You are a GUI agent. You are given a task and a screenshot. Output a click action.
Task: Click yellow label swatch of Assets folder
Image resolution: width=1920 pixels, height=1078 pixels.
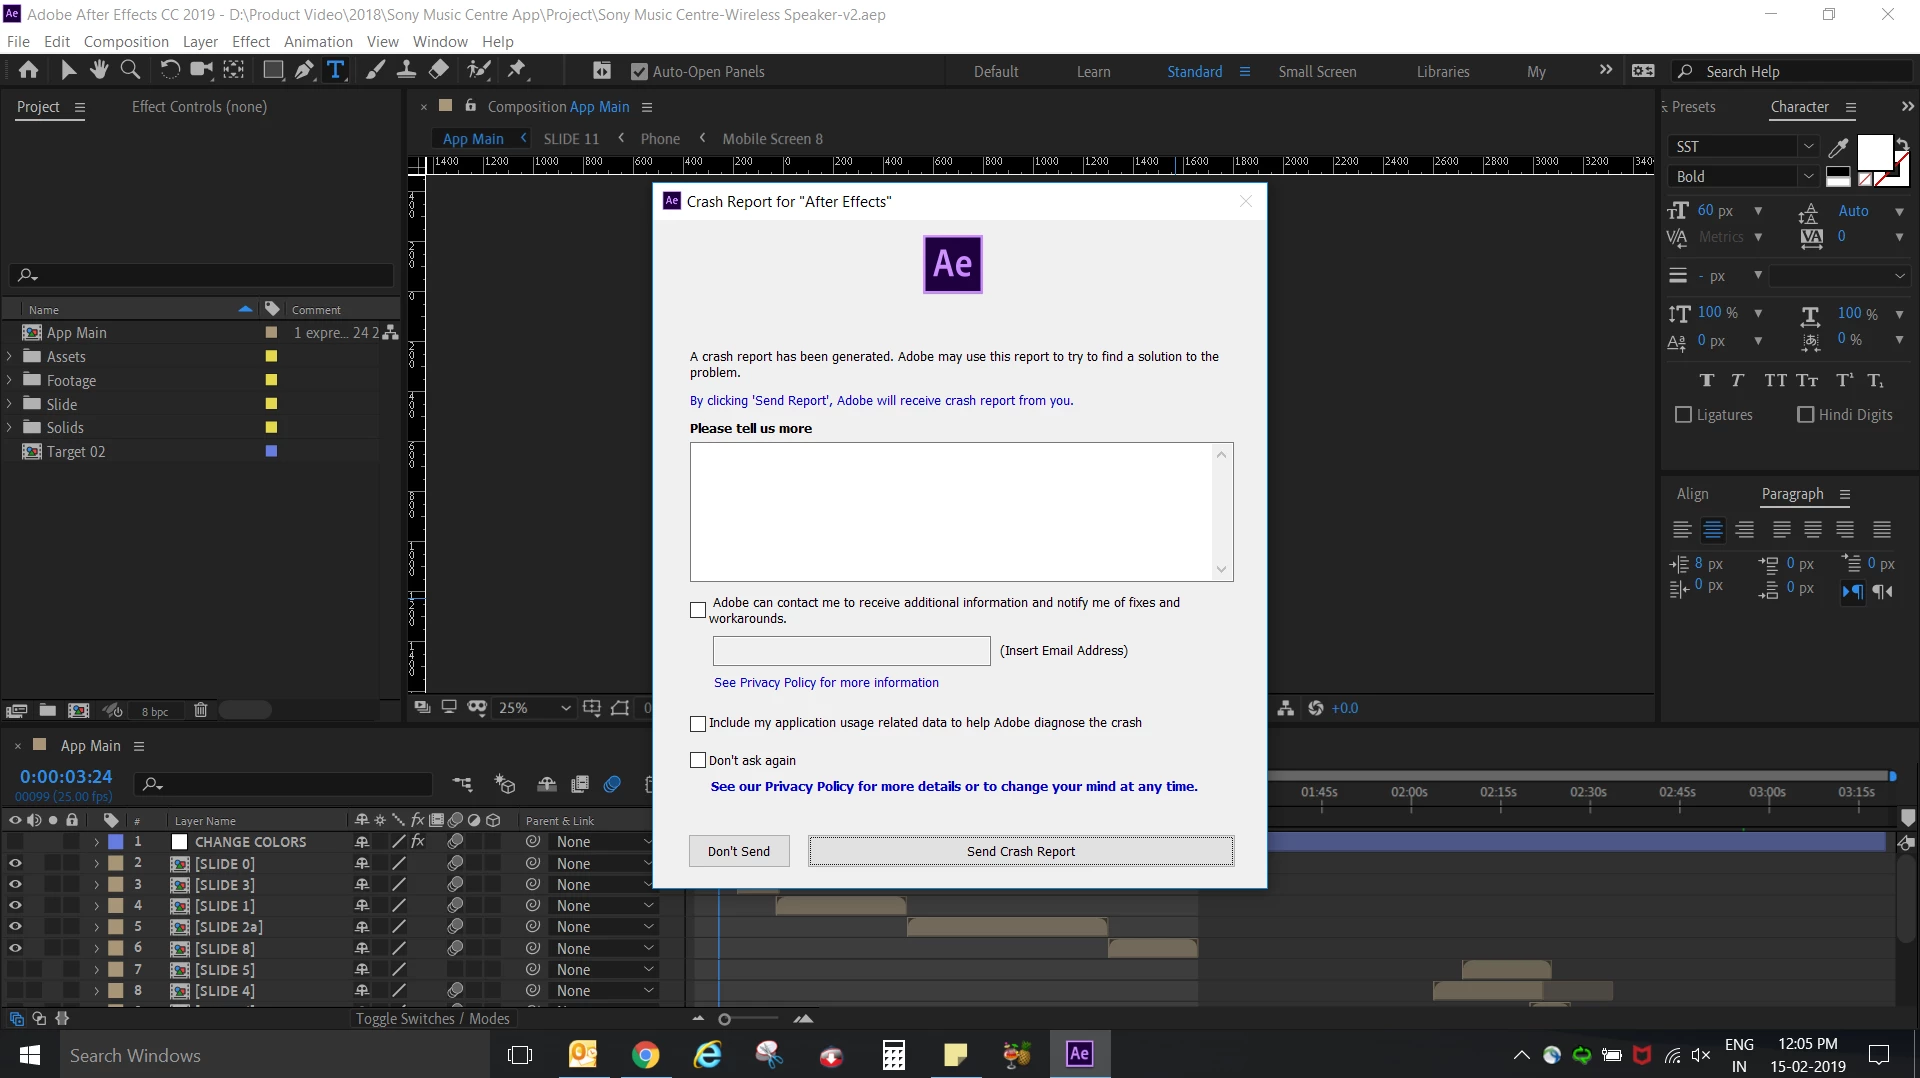(x=271, y=356)
